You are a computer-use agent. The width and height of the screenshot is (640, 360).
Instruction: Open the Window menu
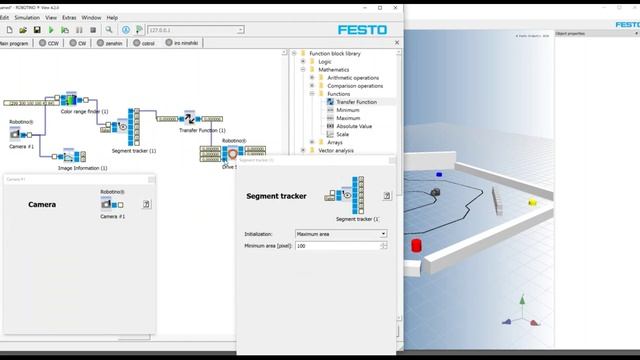coord(91,18)
